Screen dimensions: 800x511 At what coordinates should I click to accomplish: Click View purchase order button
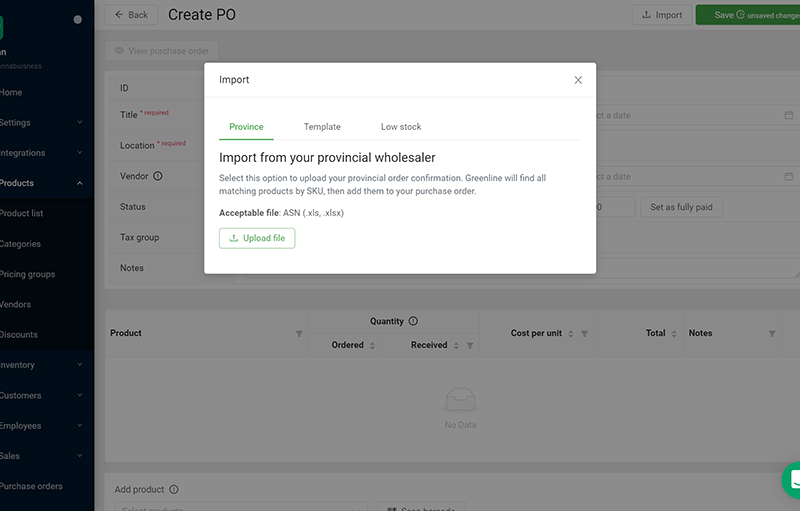tap(162, 51)
